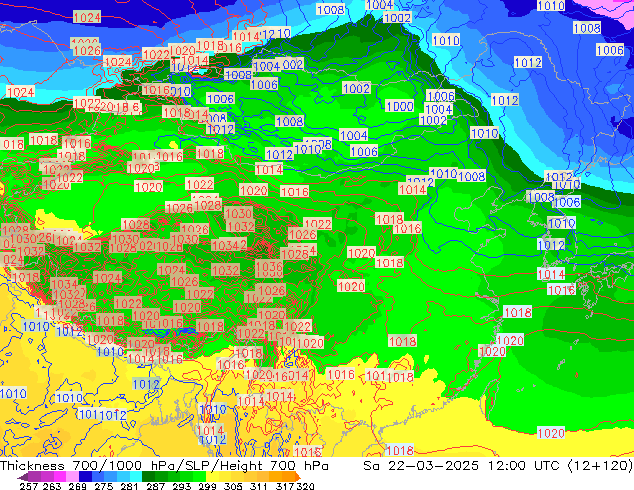The height and width of the screenshot is (490, 634).
Task: Click the bright yellow legend color swatch
Action: tap(212, 477)
